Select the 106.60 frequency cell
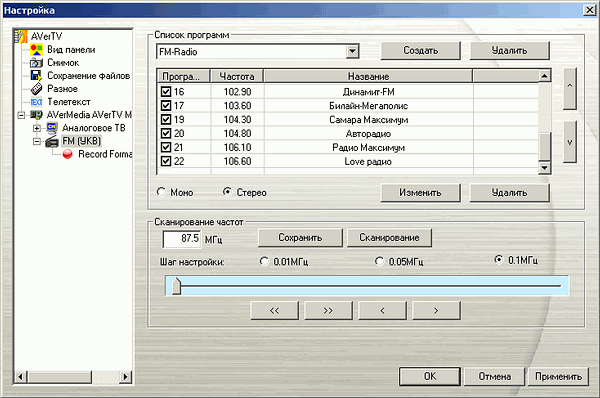Viewport: 600px width, 398px height. coord(237,161)
